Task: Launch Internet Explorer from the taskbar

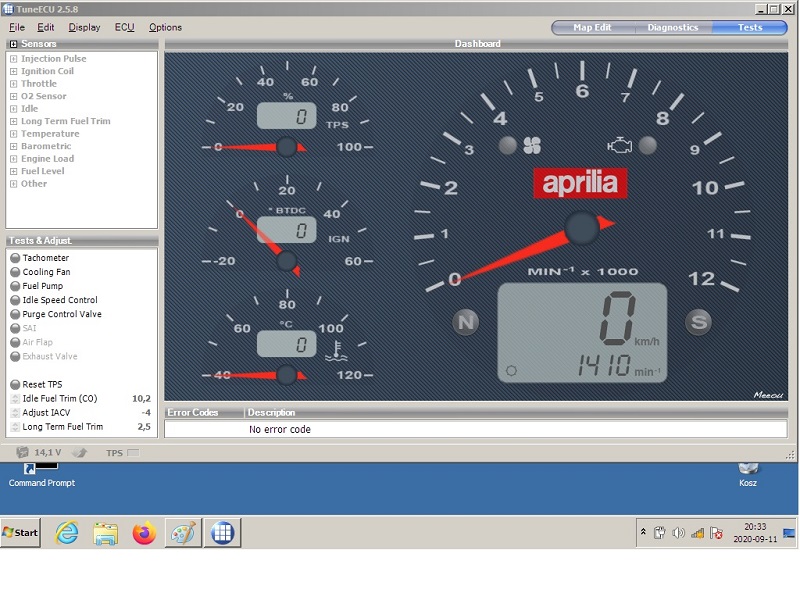Action: pos(67,533)
